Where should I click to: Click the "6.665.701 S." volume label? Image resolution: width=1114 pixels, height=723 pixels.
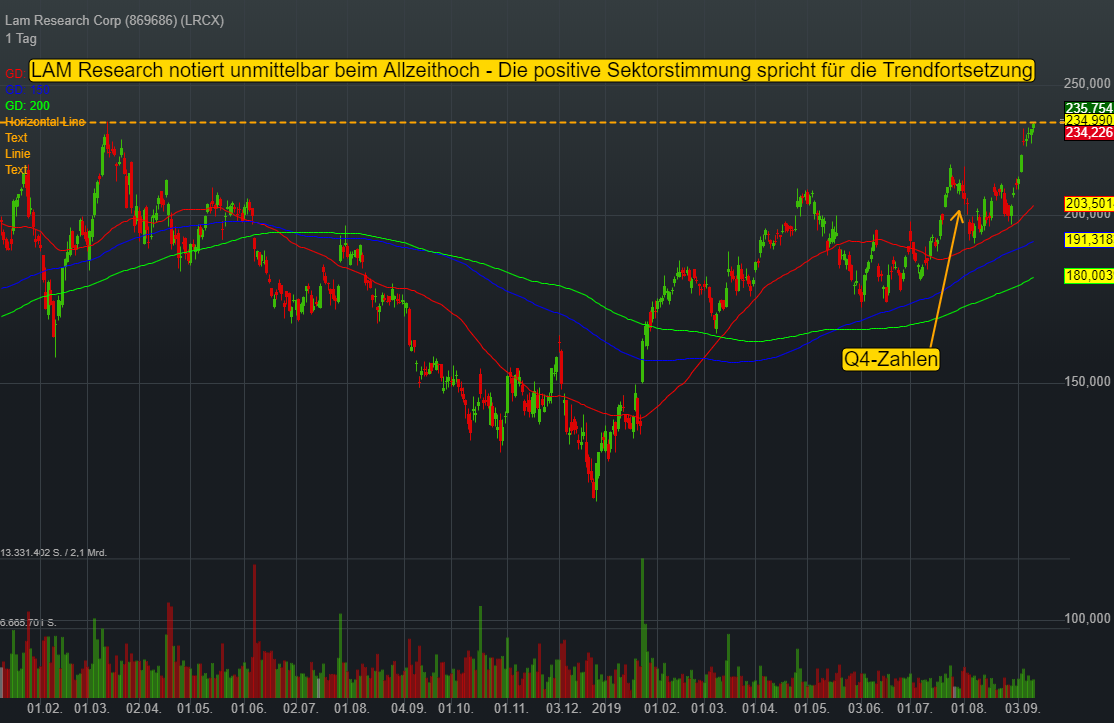(x=28, y=623)
